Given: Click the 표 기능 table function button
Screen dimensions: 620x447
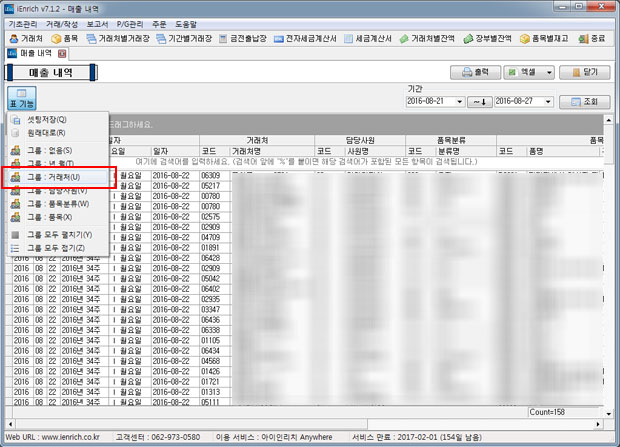Looking at the screenshot, I should pos(20,98).
